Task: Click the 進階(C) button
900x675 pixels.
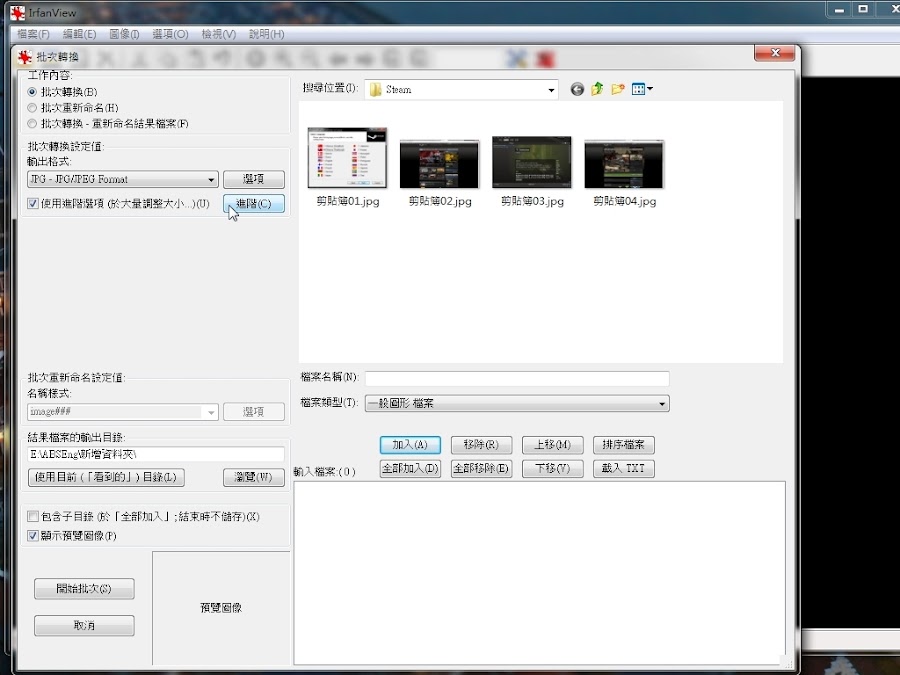Action: coord(254,204)
